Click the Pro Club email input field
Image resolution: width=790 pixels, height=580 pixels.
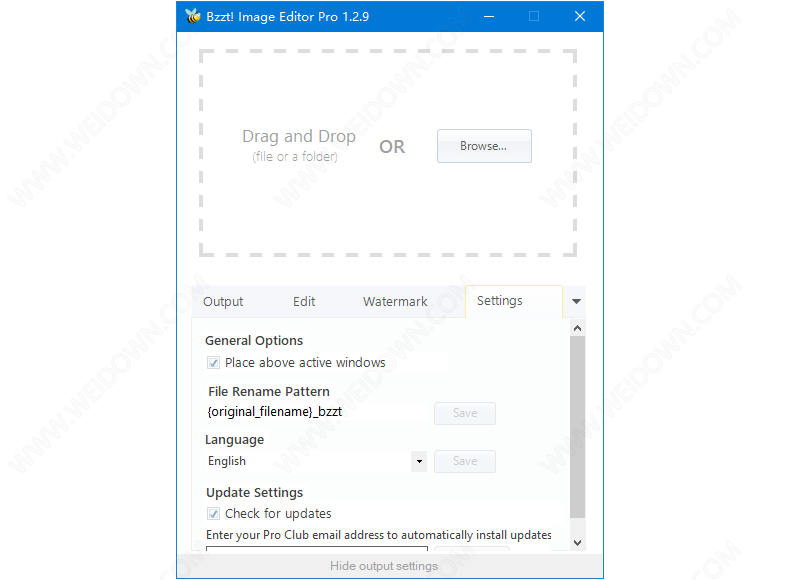coord(317,548)
